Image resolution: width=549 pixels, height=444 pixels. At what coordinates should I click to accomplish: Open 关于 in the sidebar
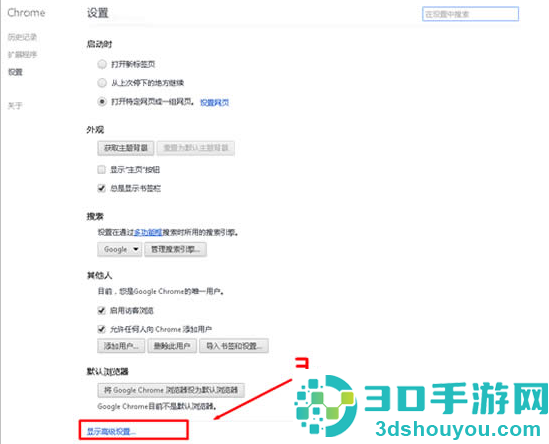pyautogui.click(x=15, y=105)
